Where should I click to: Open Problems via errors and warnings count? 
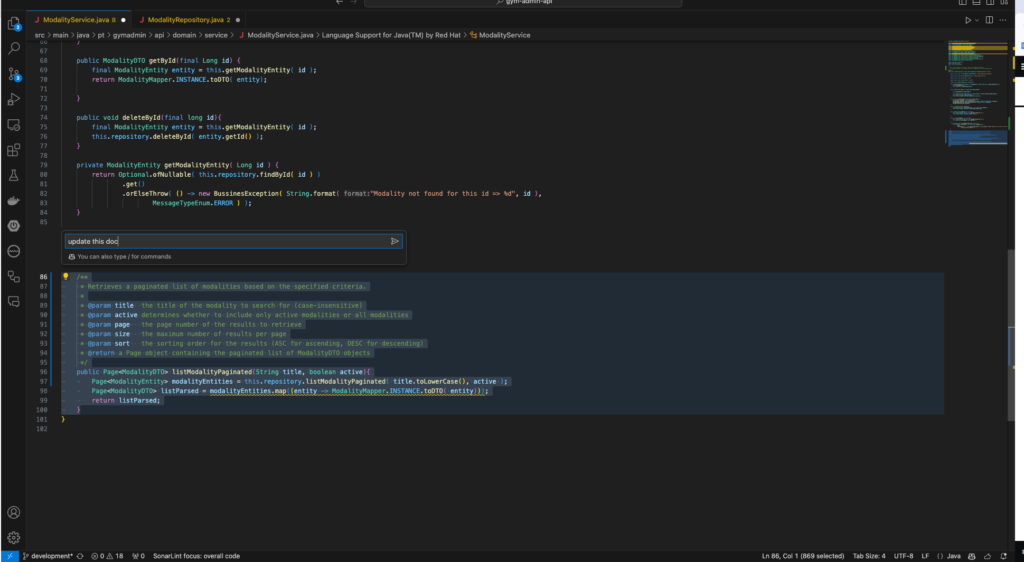(107, 556)
